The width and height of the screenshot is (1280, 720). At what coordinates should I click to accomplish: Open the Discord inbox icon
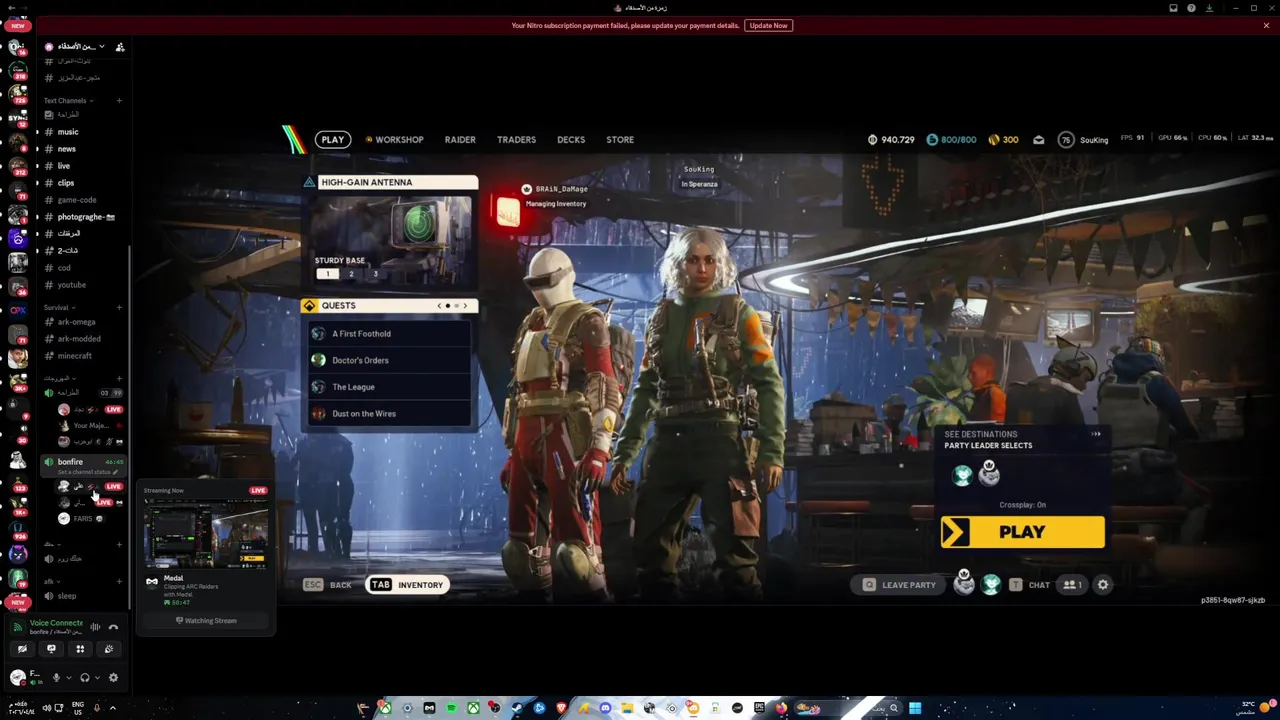1174,8
